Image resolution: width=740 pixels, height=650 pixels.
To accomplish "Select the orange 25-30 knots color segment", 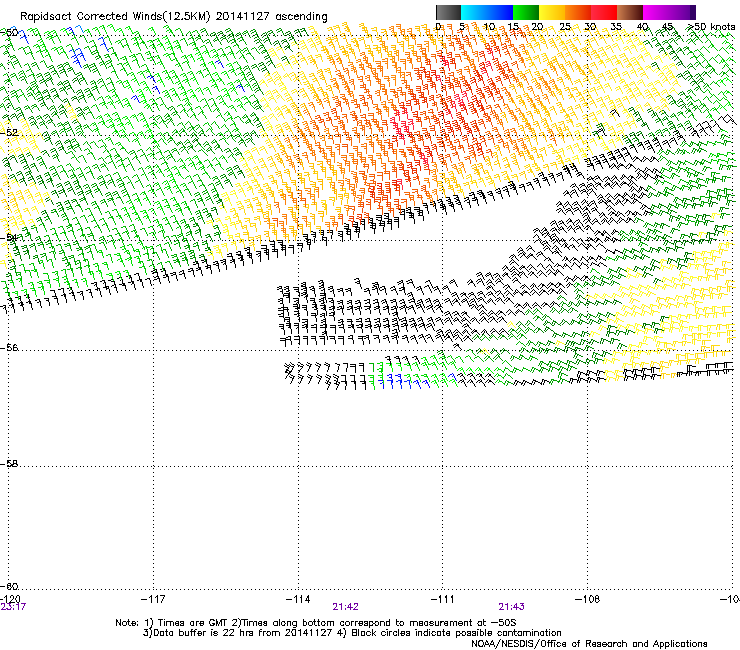I will tap(578, 12).
